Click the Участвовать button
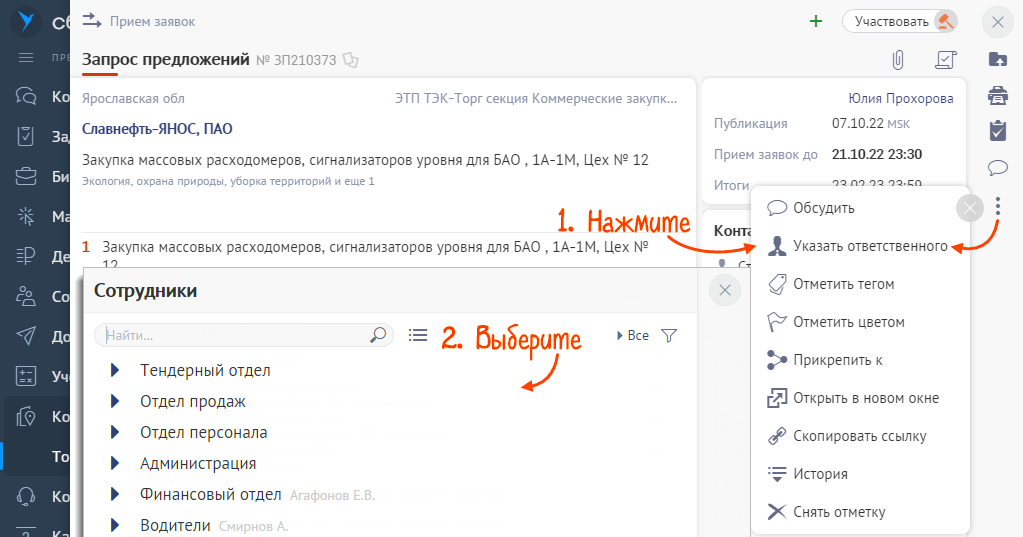 tap(900, 22)
